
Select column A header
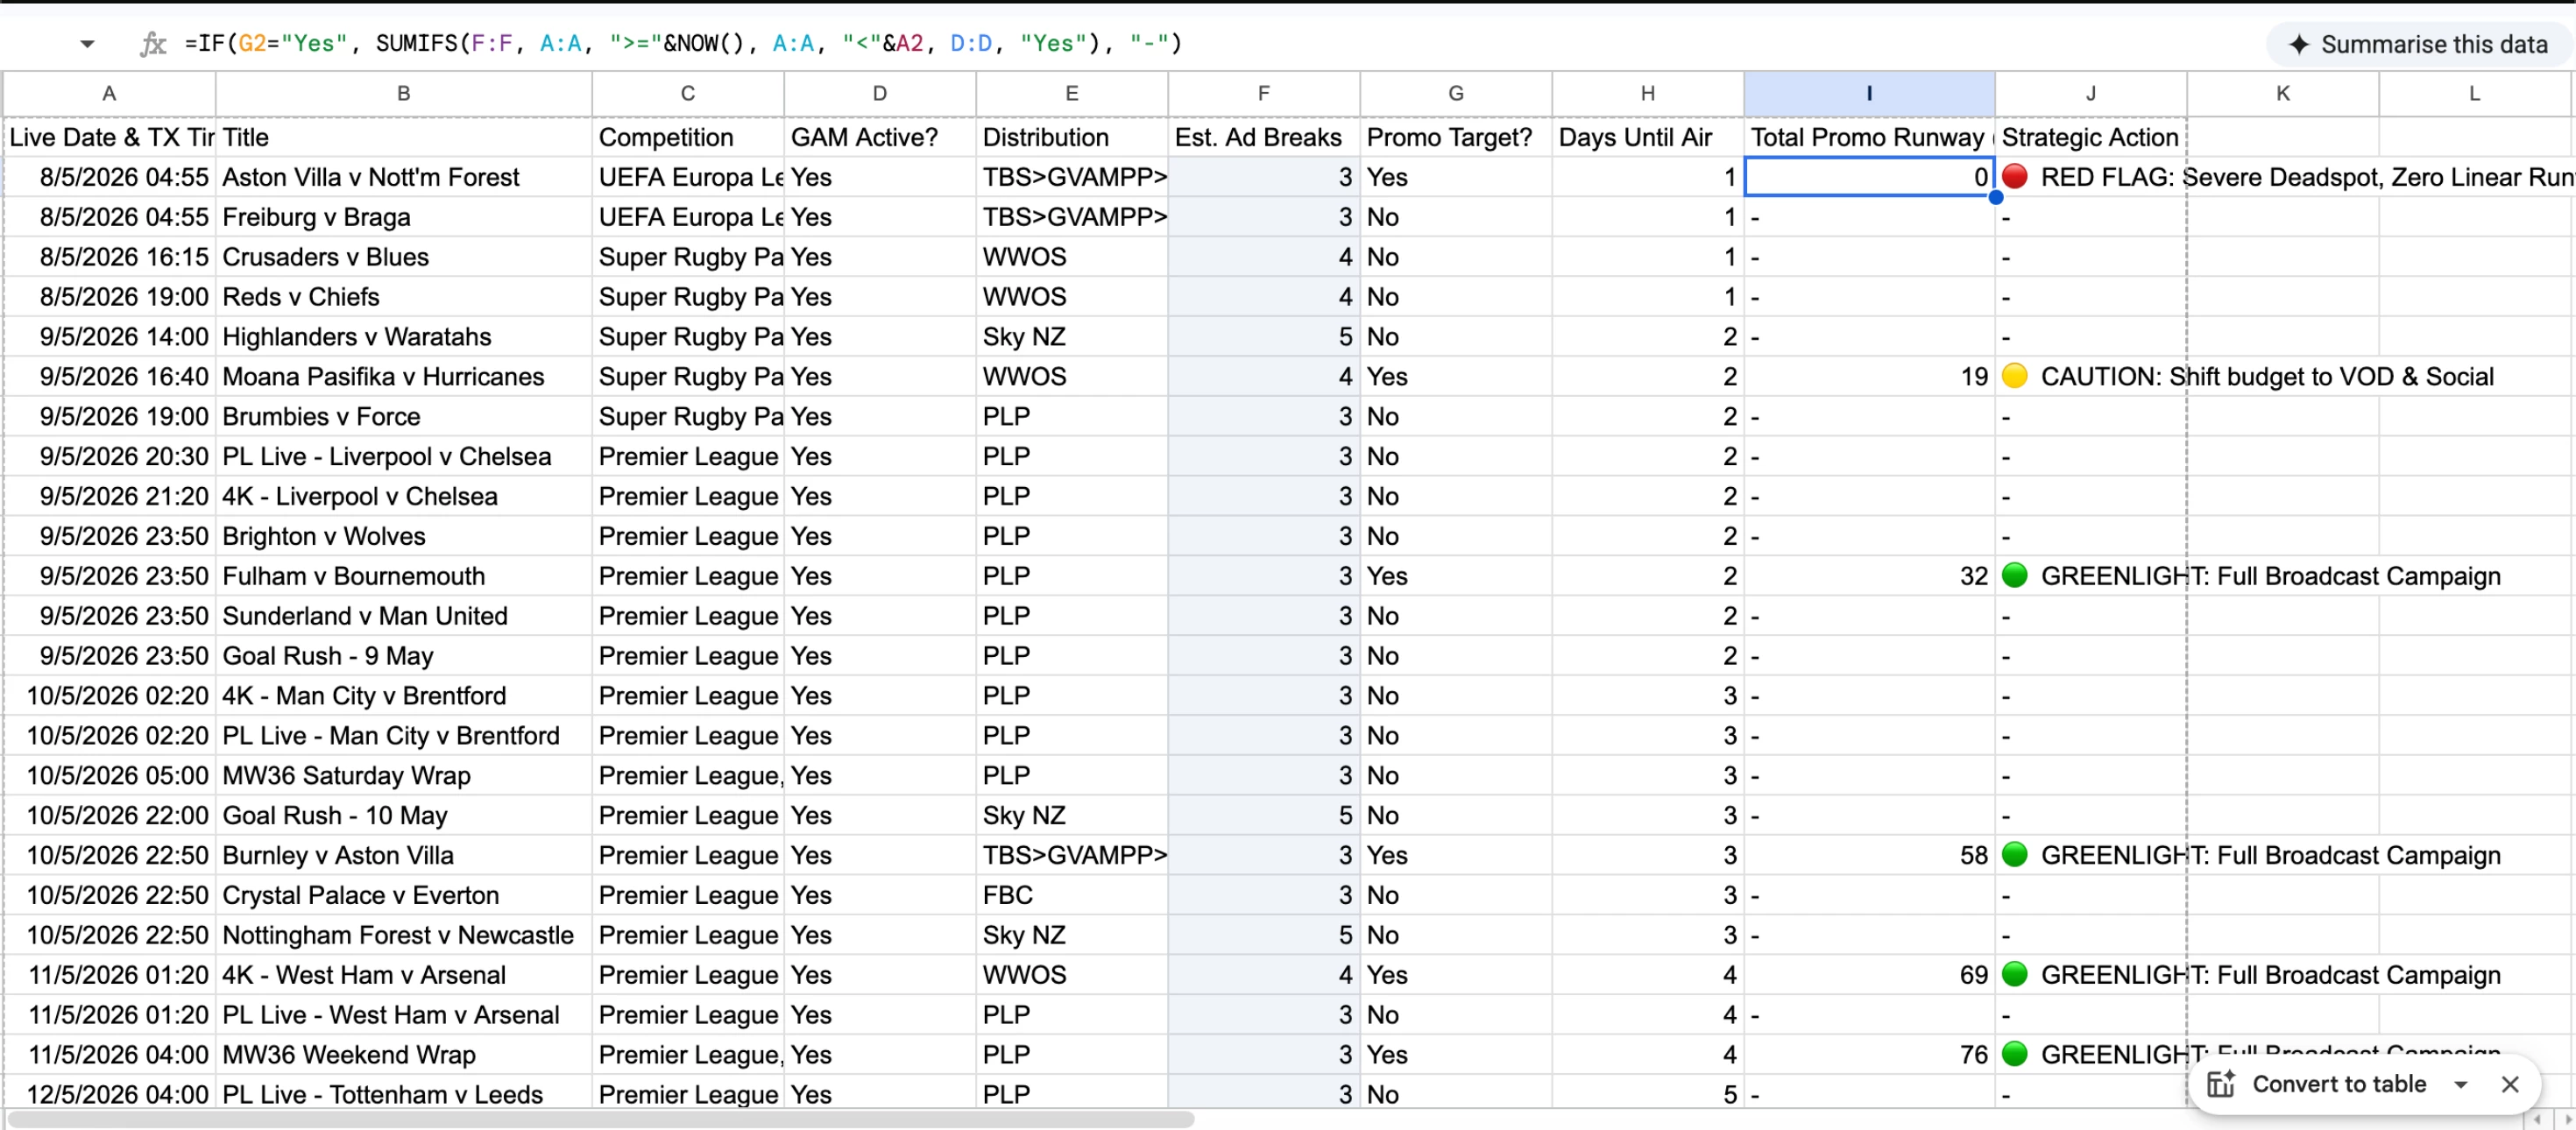[x=109, y=93]
